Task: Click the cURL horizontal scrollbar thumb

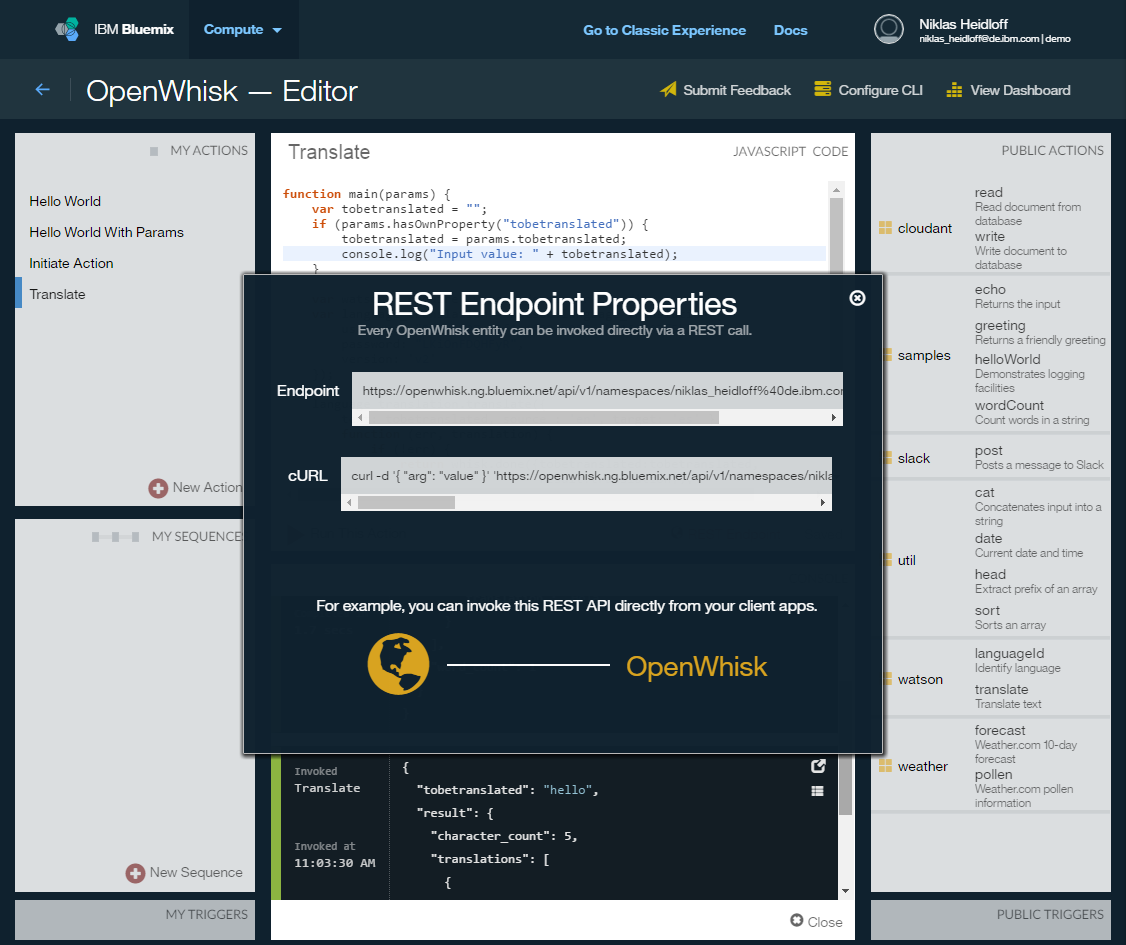Action: tap(406, 503)
